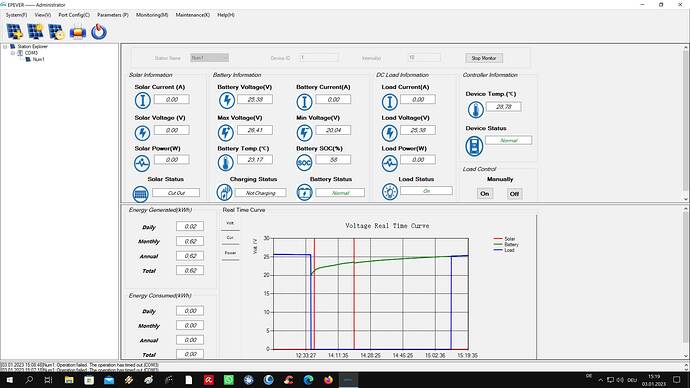Click the Battery SOC value field
The height and width of the screenshot is (388, 690).
[333, 160]
